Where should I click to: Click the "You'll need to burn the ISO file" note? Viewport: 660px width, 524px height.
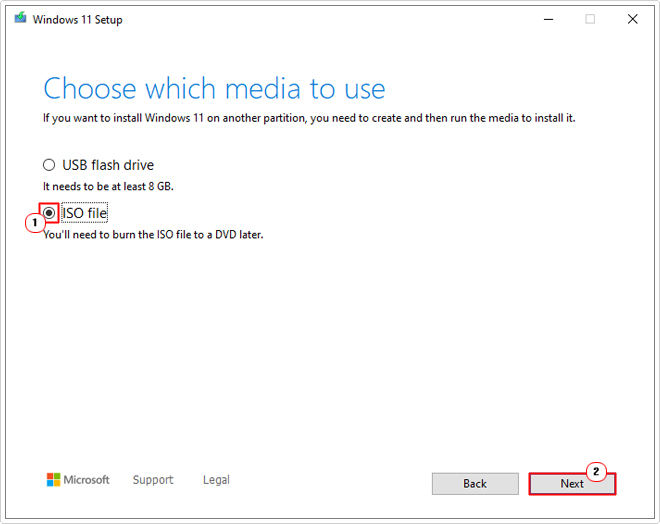(x=153, y=235)
